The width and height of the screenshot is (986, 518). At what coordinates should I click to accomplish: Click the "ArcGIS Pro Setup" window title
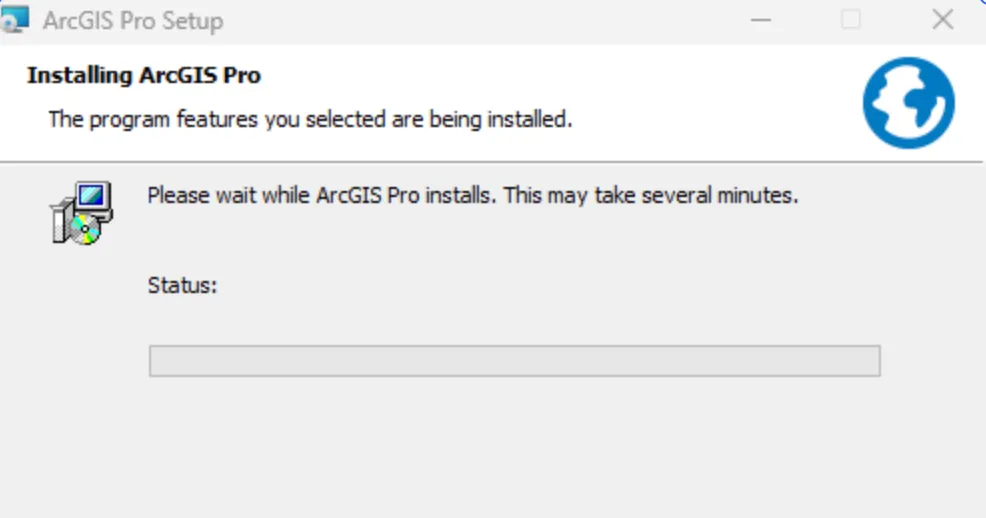[x=133, y=21]
